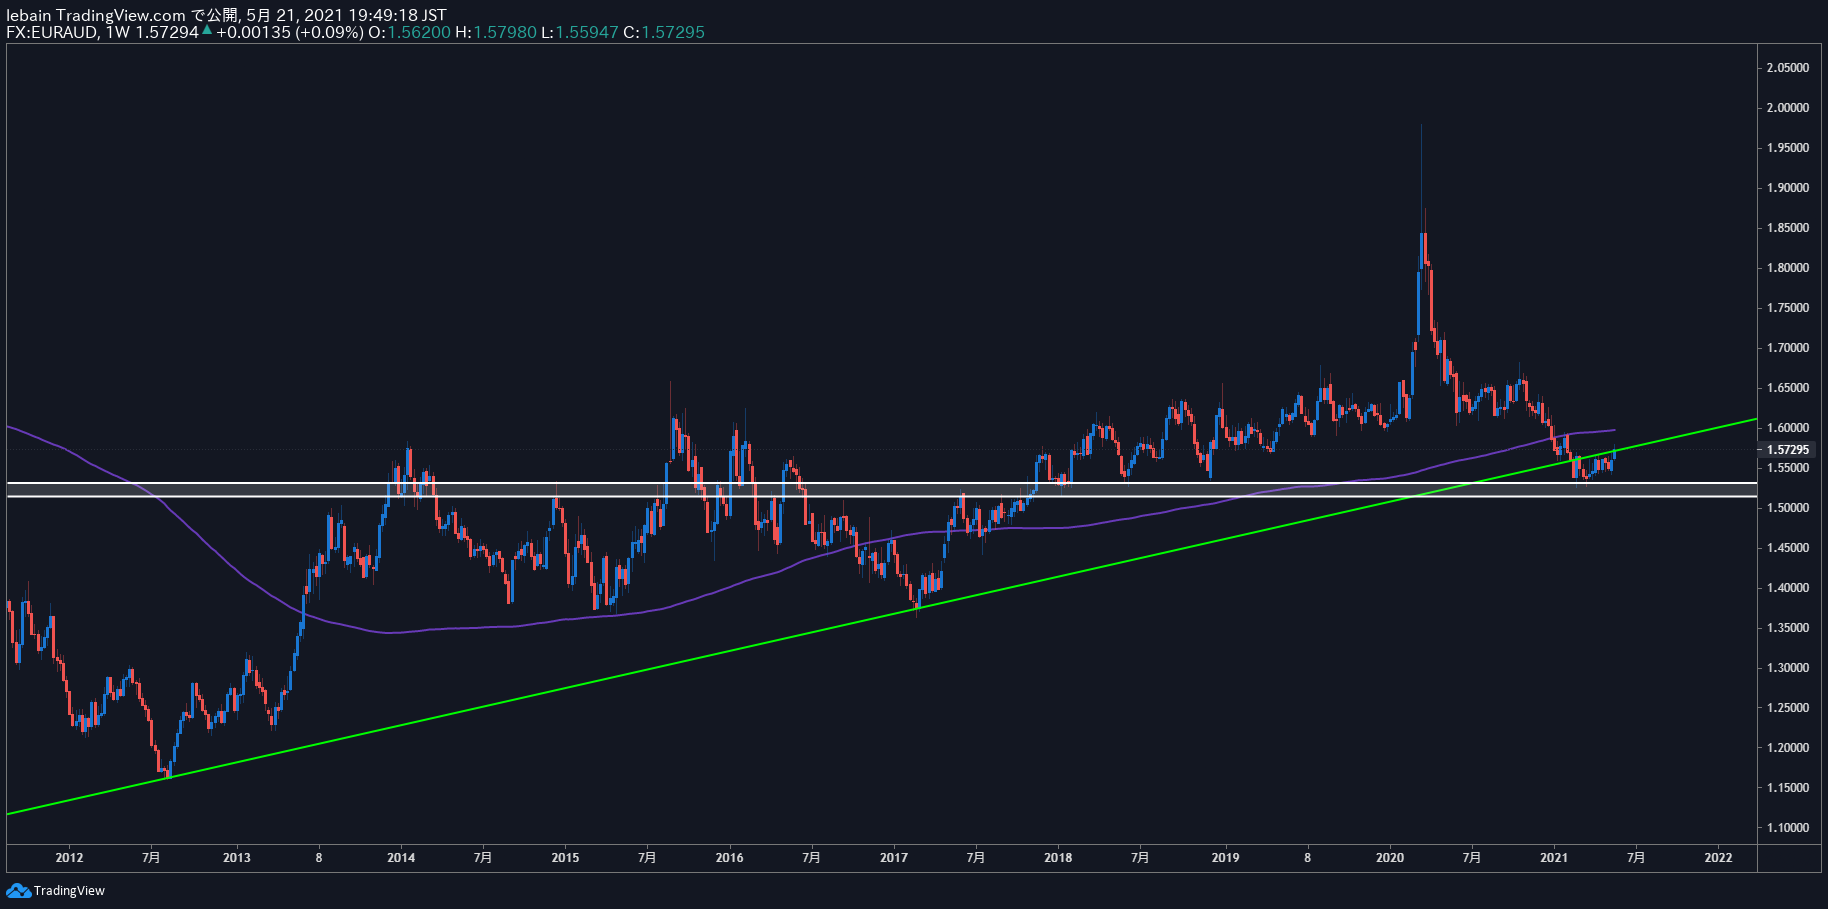This screenshot has height=909, width=1828.
Task: Click the 2012 time axis label
Action: pos(69,858)
